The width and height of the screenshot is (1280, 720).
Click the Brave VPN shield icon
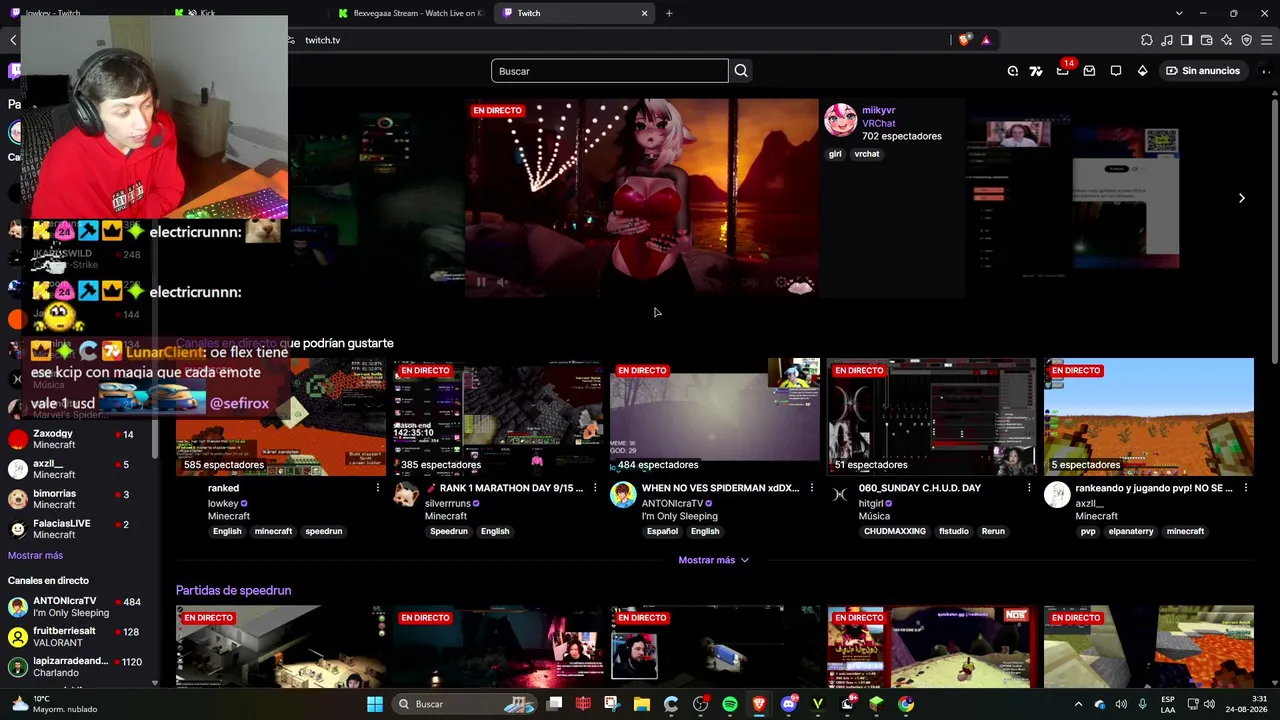pyautogui.click(x=1247, y=40)
